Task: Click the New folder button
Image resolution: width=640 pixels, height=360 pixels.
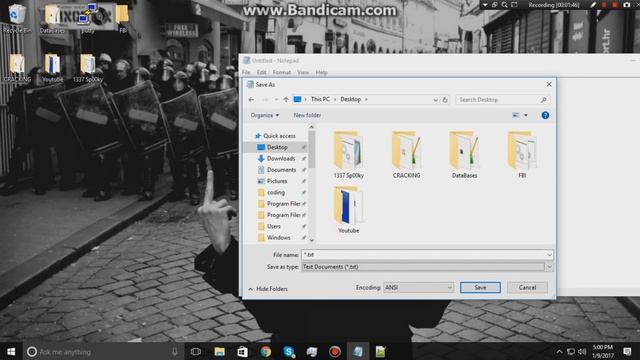Action: tap(307, 116)
